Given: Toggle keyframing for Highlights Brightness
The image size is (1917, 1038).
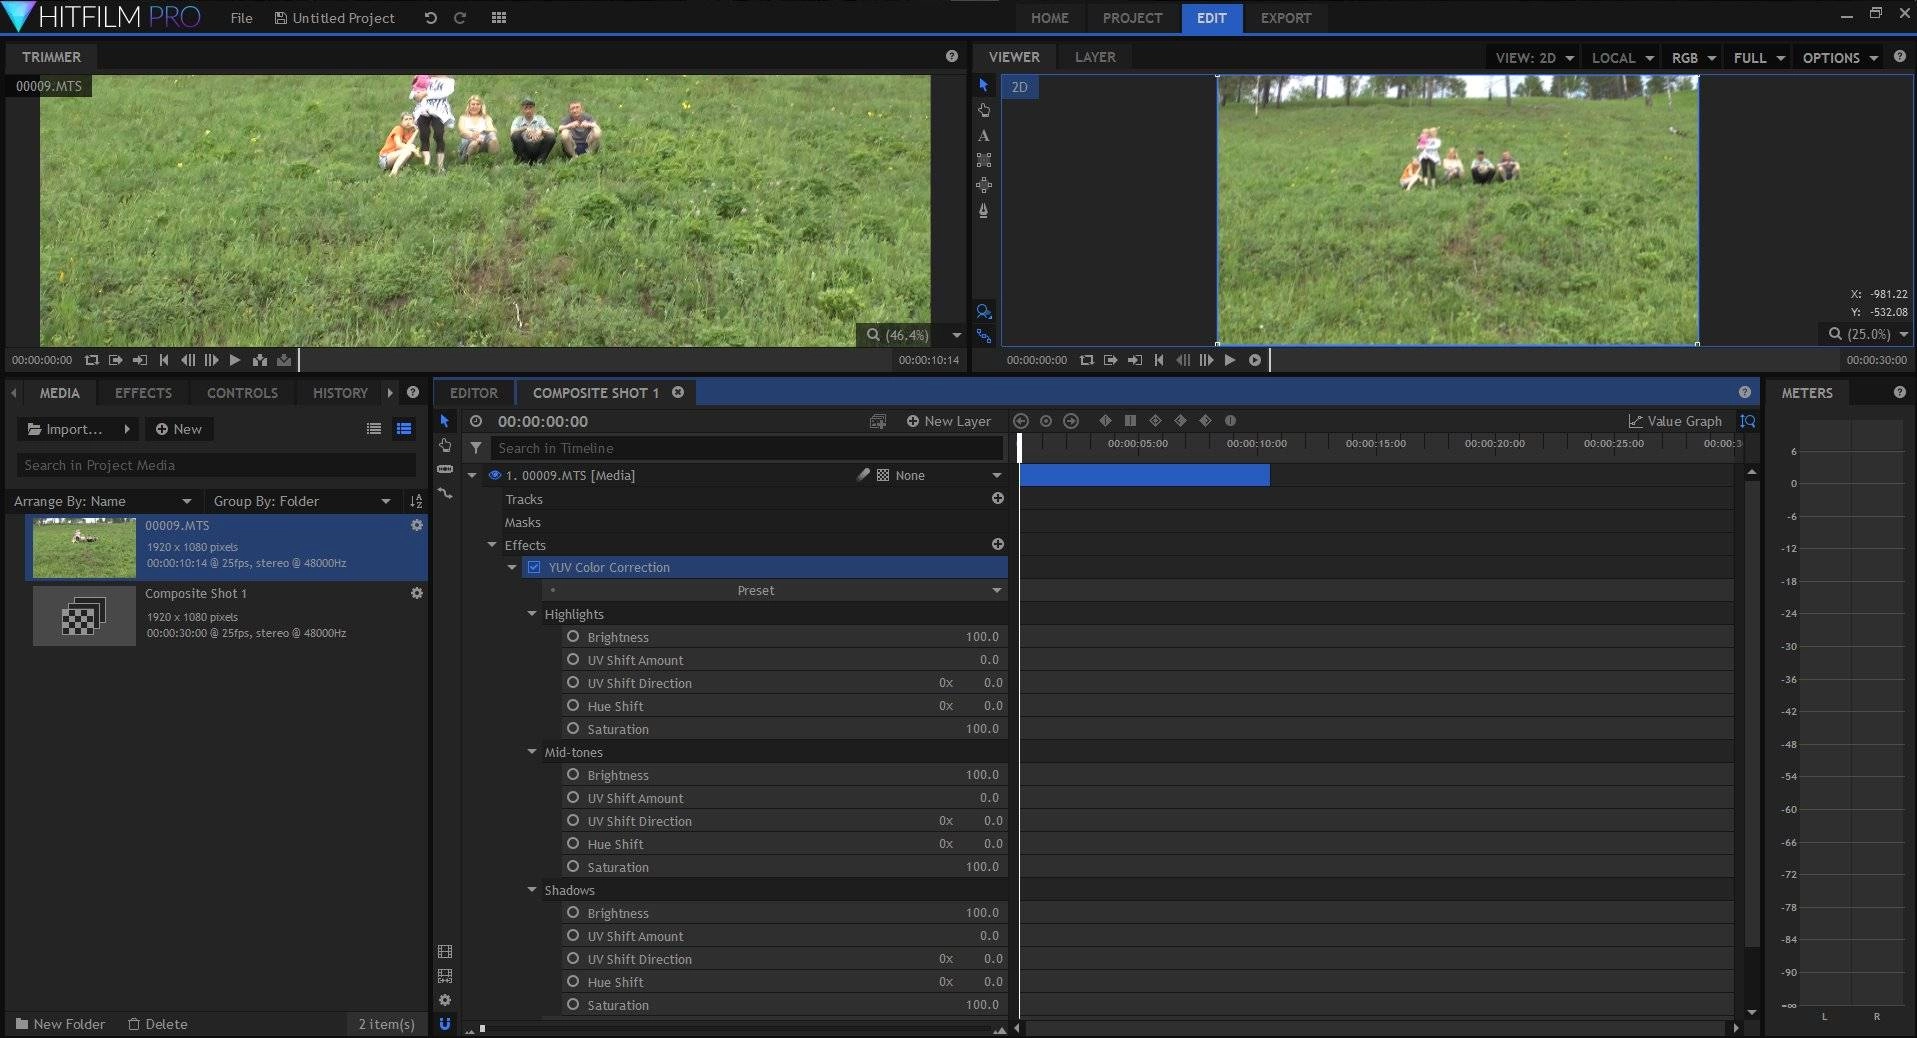Looking at the screenshot, I should 573,636.
